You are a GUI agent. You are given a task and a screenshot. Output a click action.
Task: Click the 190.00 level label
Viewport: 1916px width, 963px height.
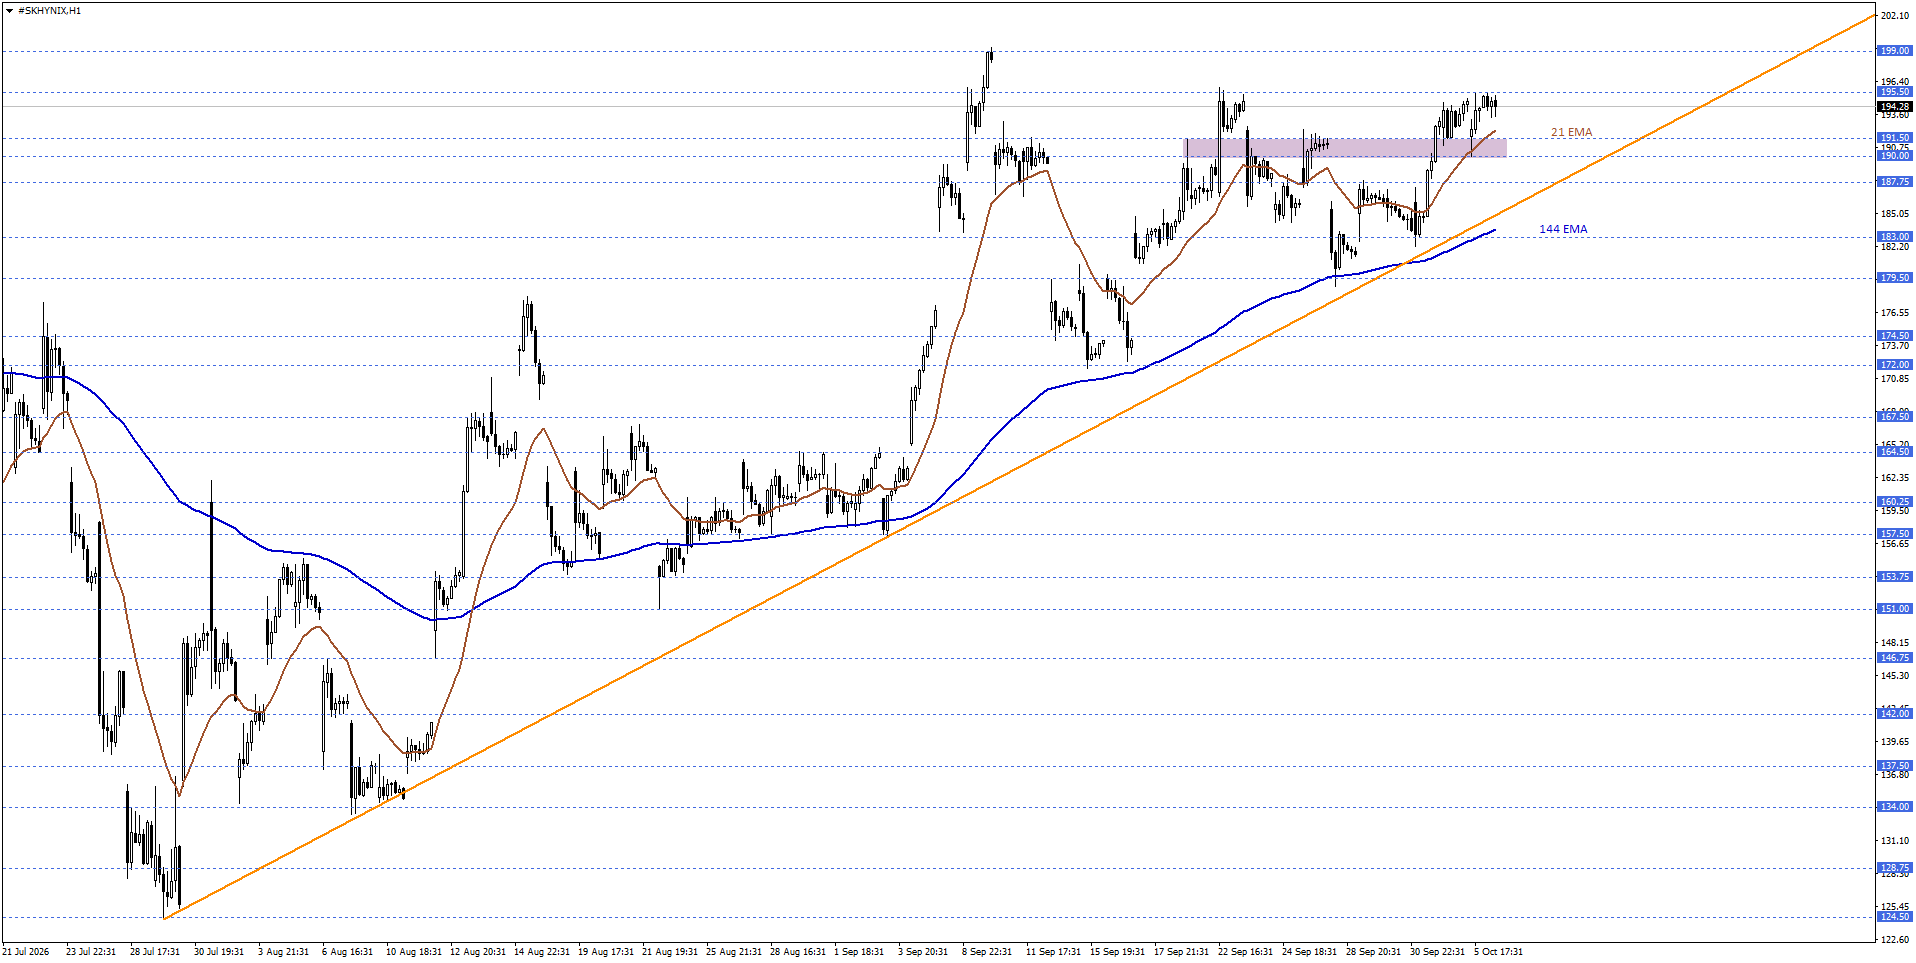(x=1895, y=156)
